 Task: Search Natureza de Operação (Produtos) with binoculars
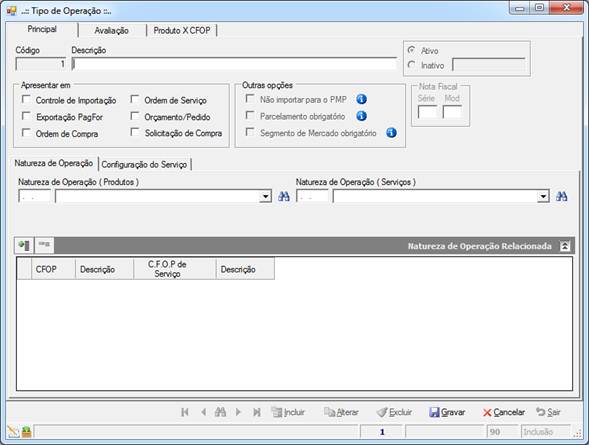click(284, 196)
